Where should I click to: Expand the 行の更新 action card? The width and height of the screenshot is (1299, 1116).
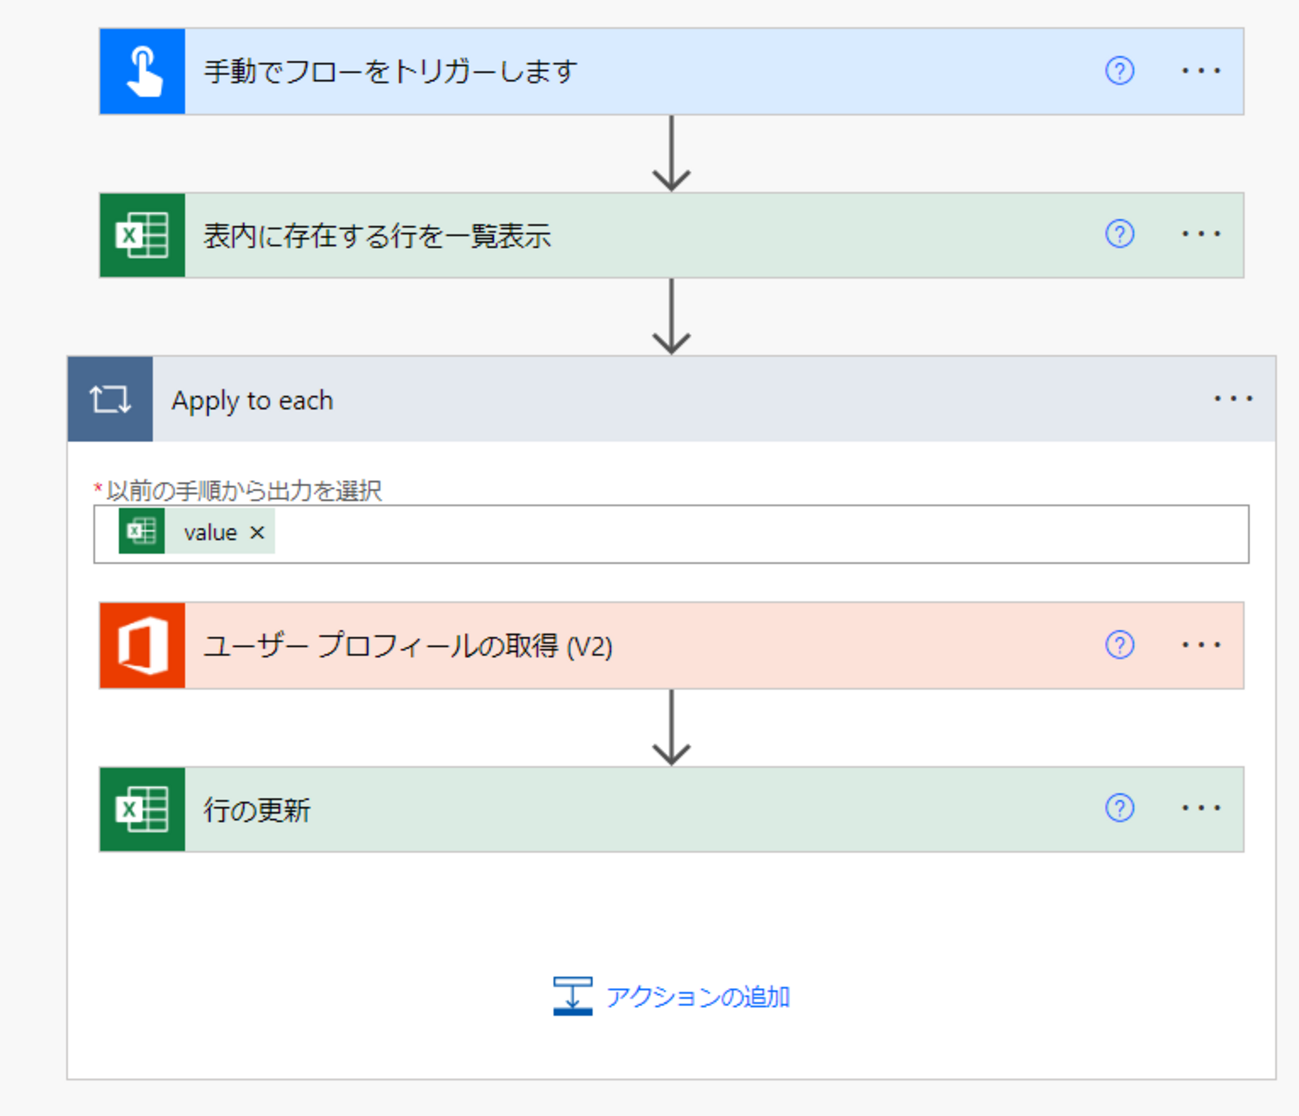click(x=600, y=810)
